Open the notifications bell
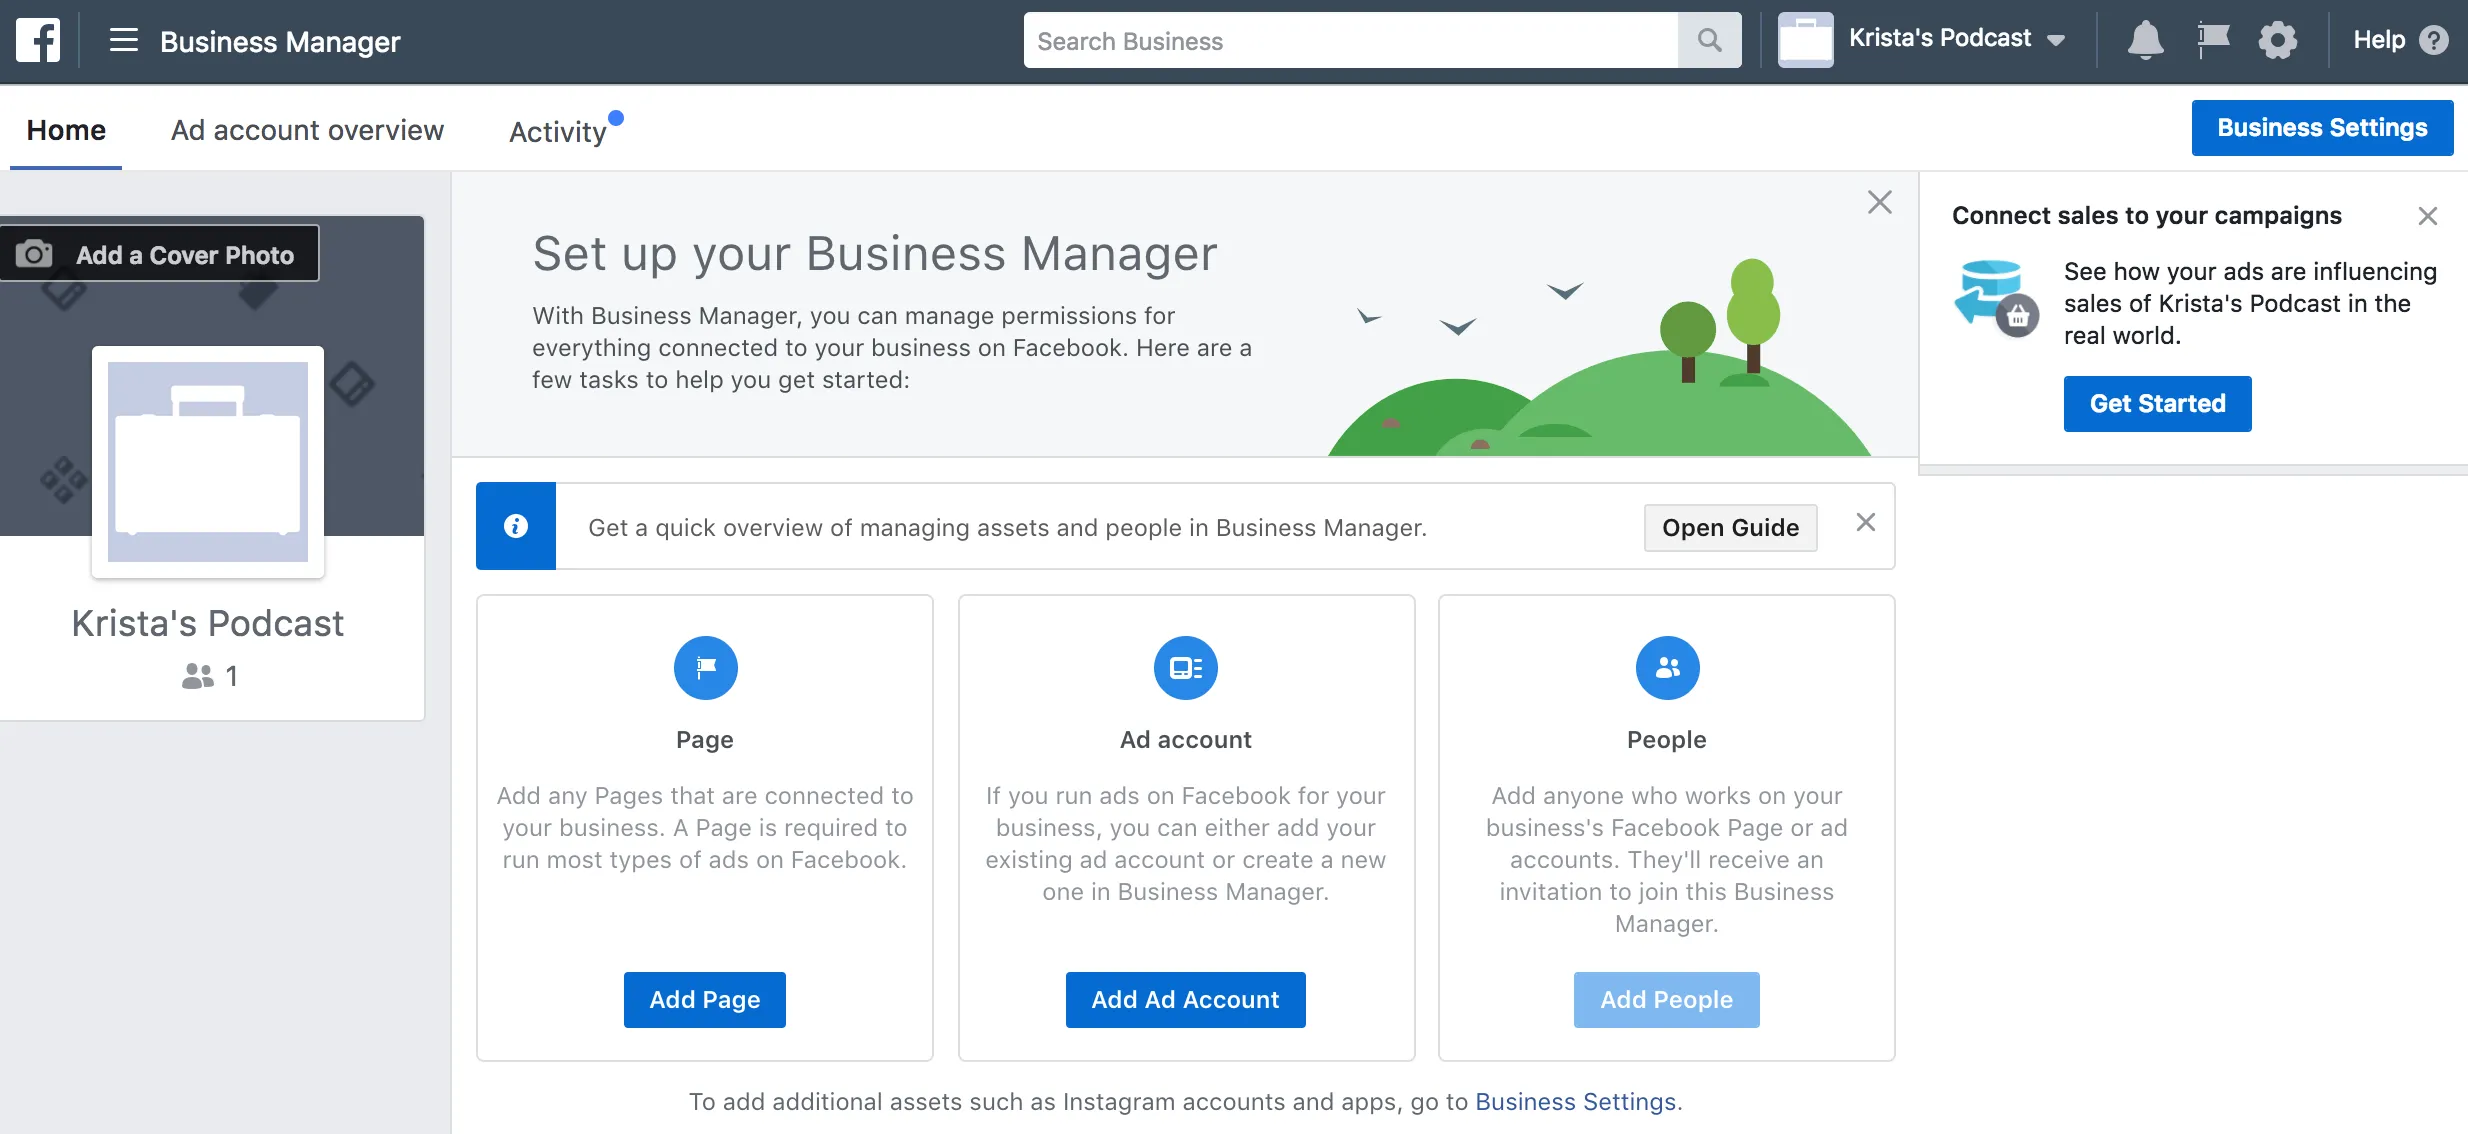Screen dimensions: 2468x1134 pos(2145,40)
